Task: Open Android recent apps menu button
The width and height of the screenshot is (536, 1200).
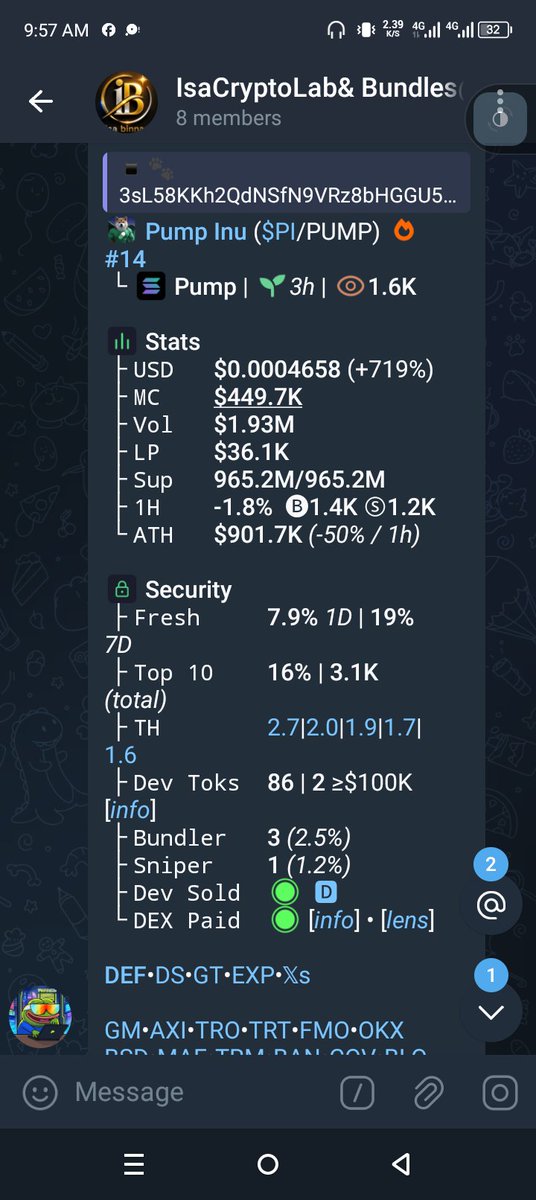Action: (x=134, y=1164)
